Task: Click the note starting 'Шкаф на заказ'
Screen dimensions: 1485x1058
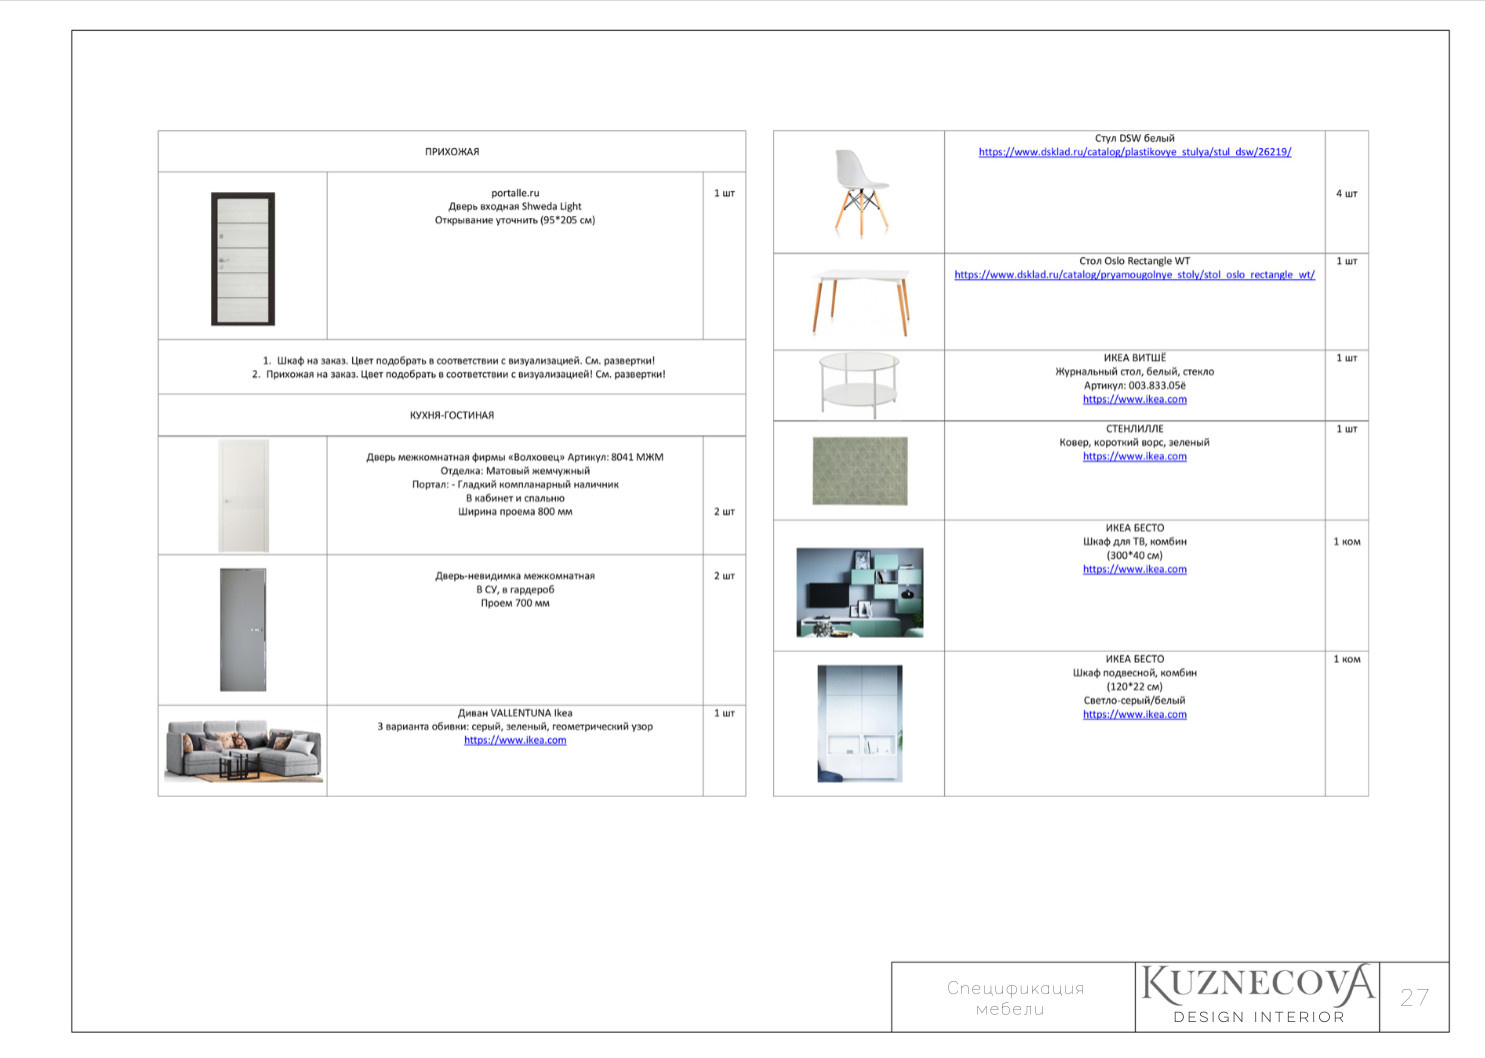Action: tap(458, 360)
